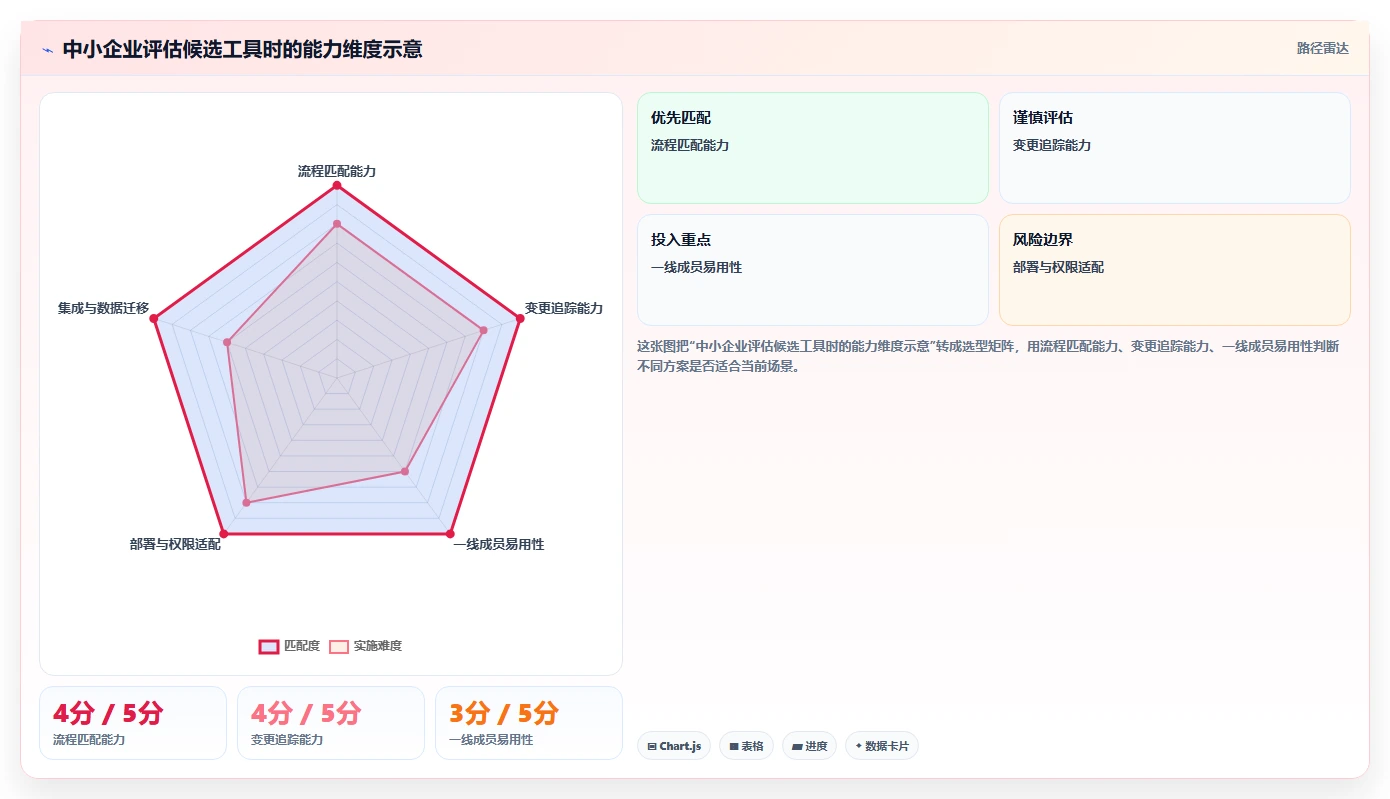
Task: Click the 4分 / 5分 流程匹配能力 score card
Action: (x=133, y=723)
